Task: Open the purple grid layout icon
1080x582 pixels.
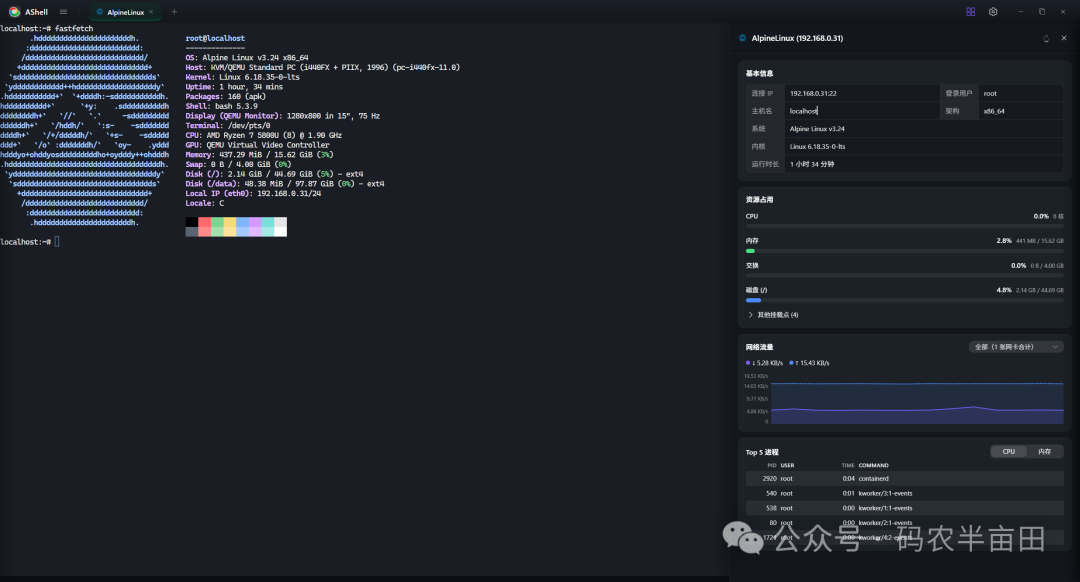Action: [970, 12]
